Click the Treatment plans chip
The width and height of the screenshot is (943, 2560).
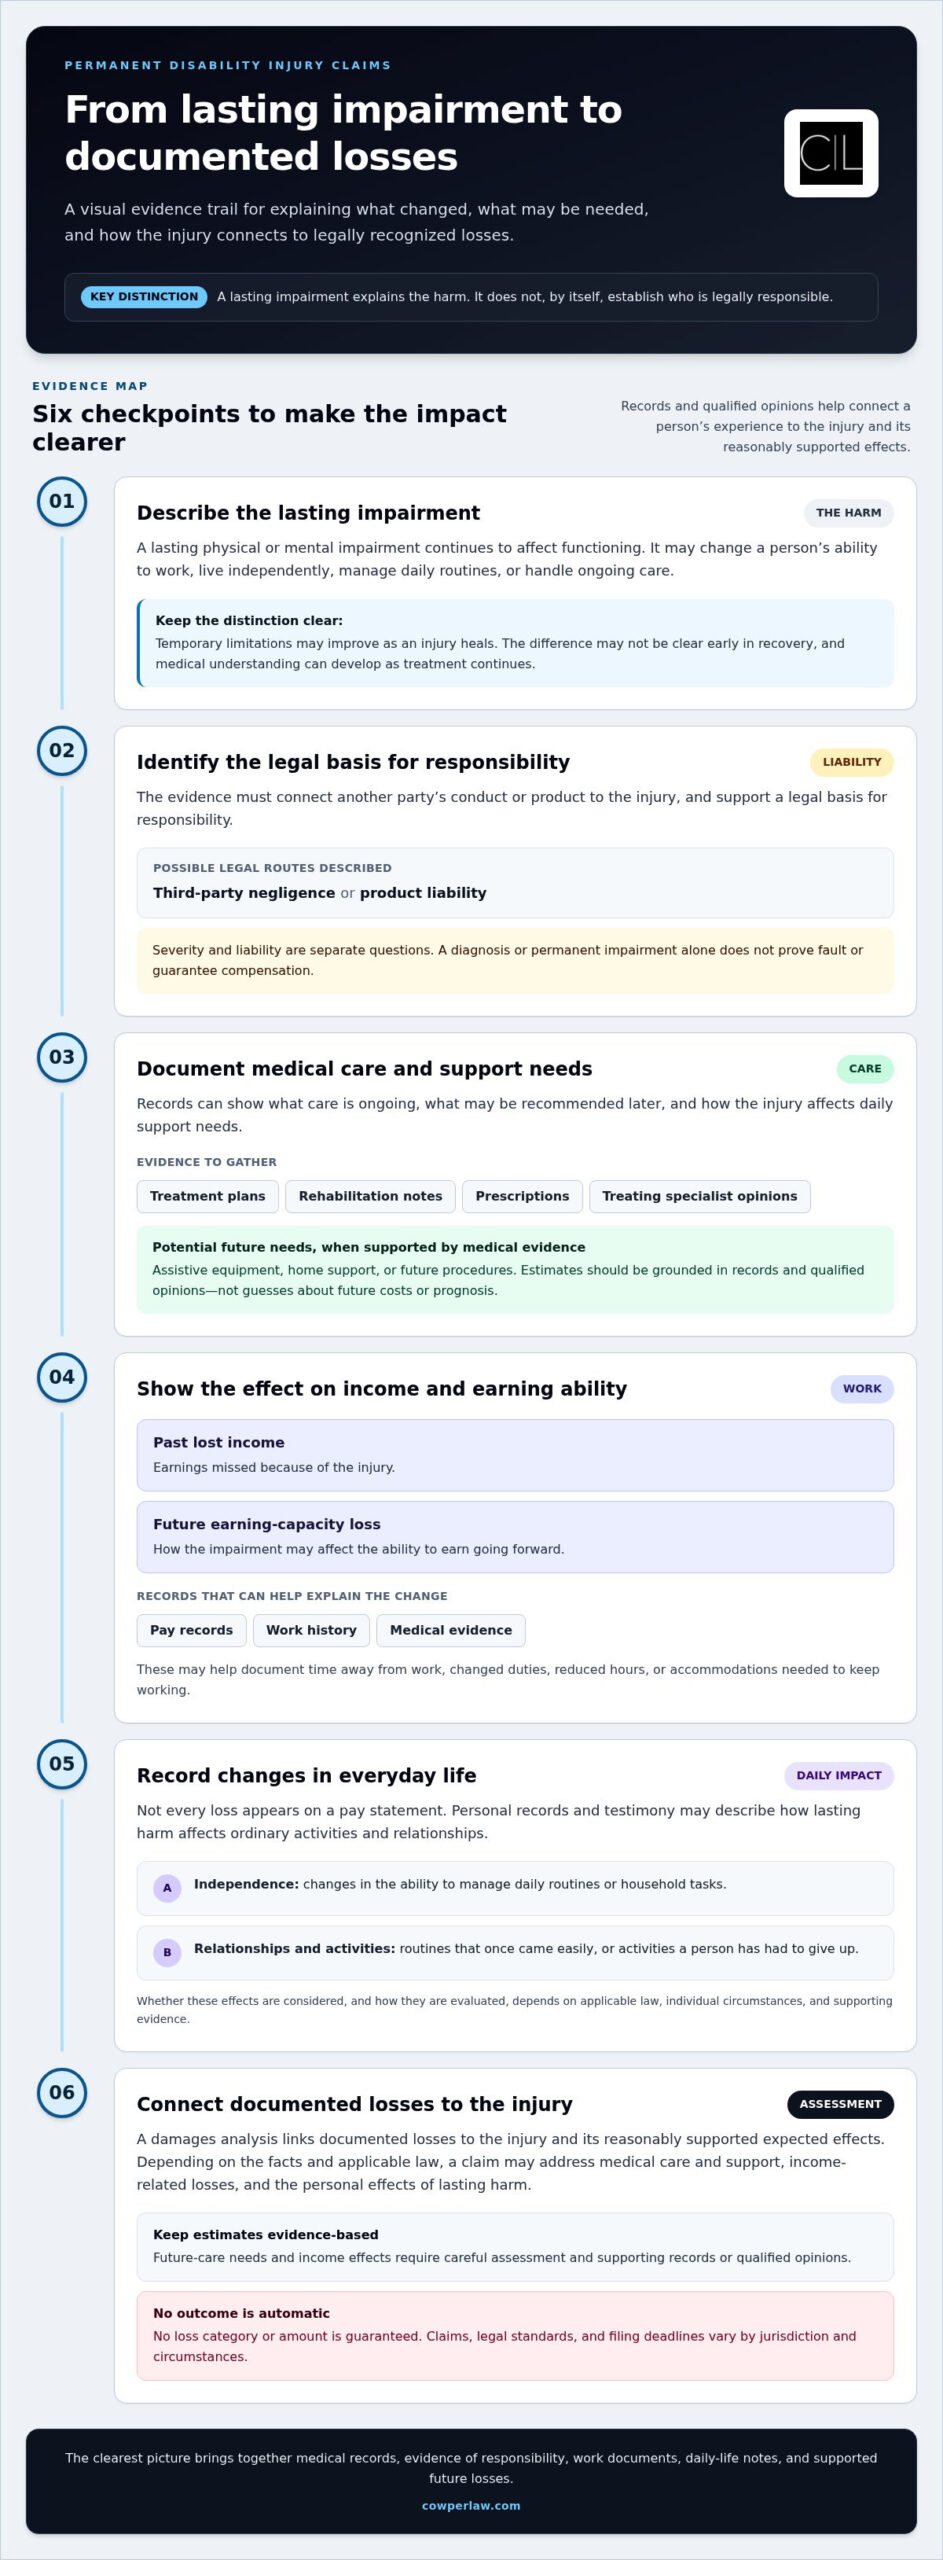208,1196
